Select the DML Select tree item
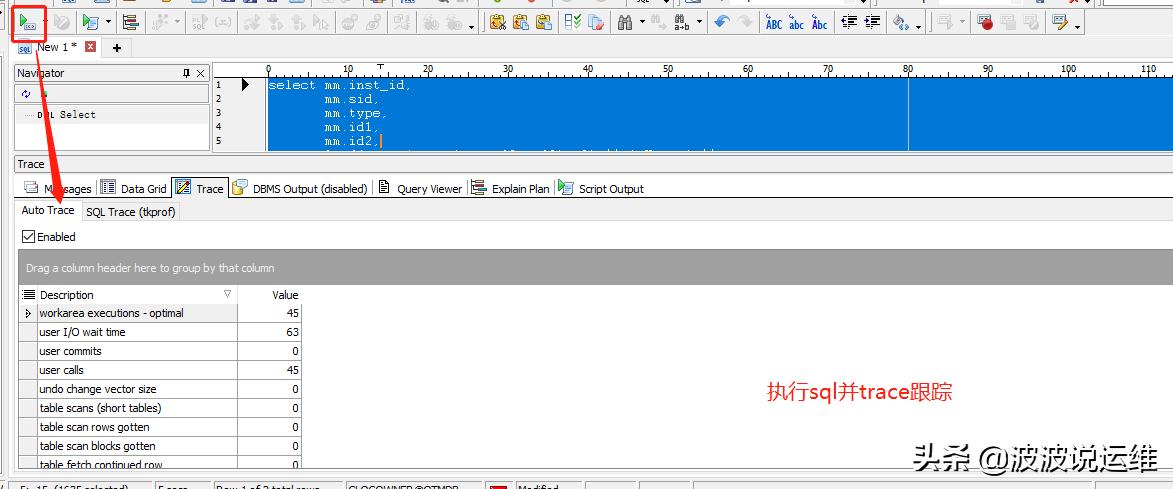Image resolution: width=1173 pixels, height=489 pixels. [x=67, y=114]
